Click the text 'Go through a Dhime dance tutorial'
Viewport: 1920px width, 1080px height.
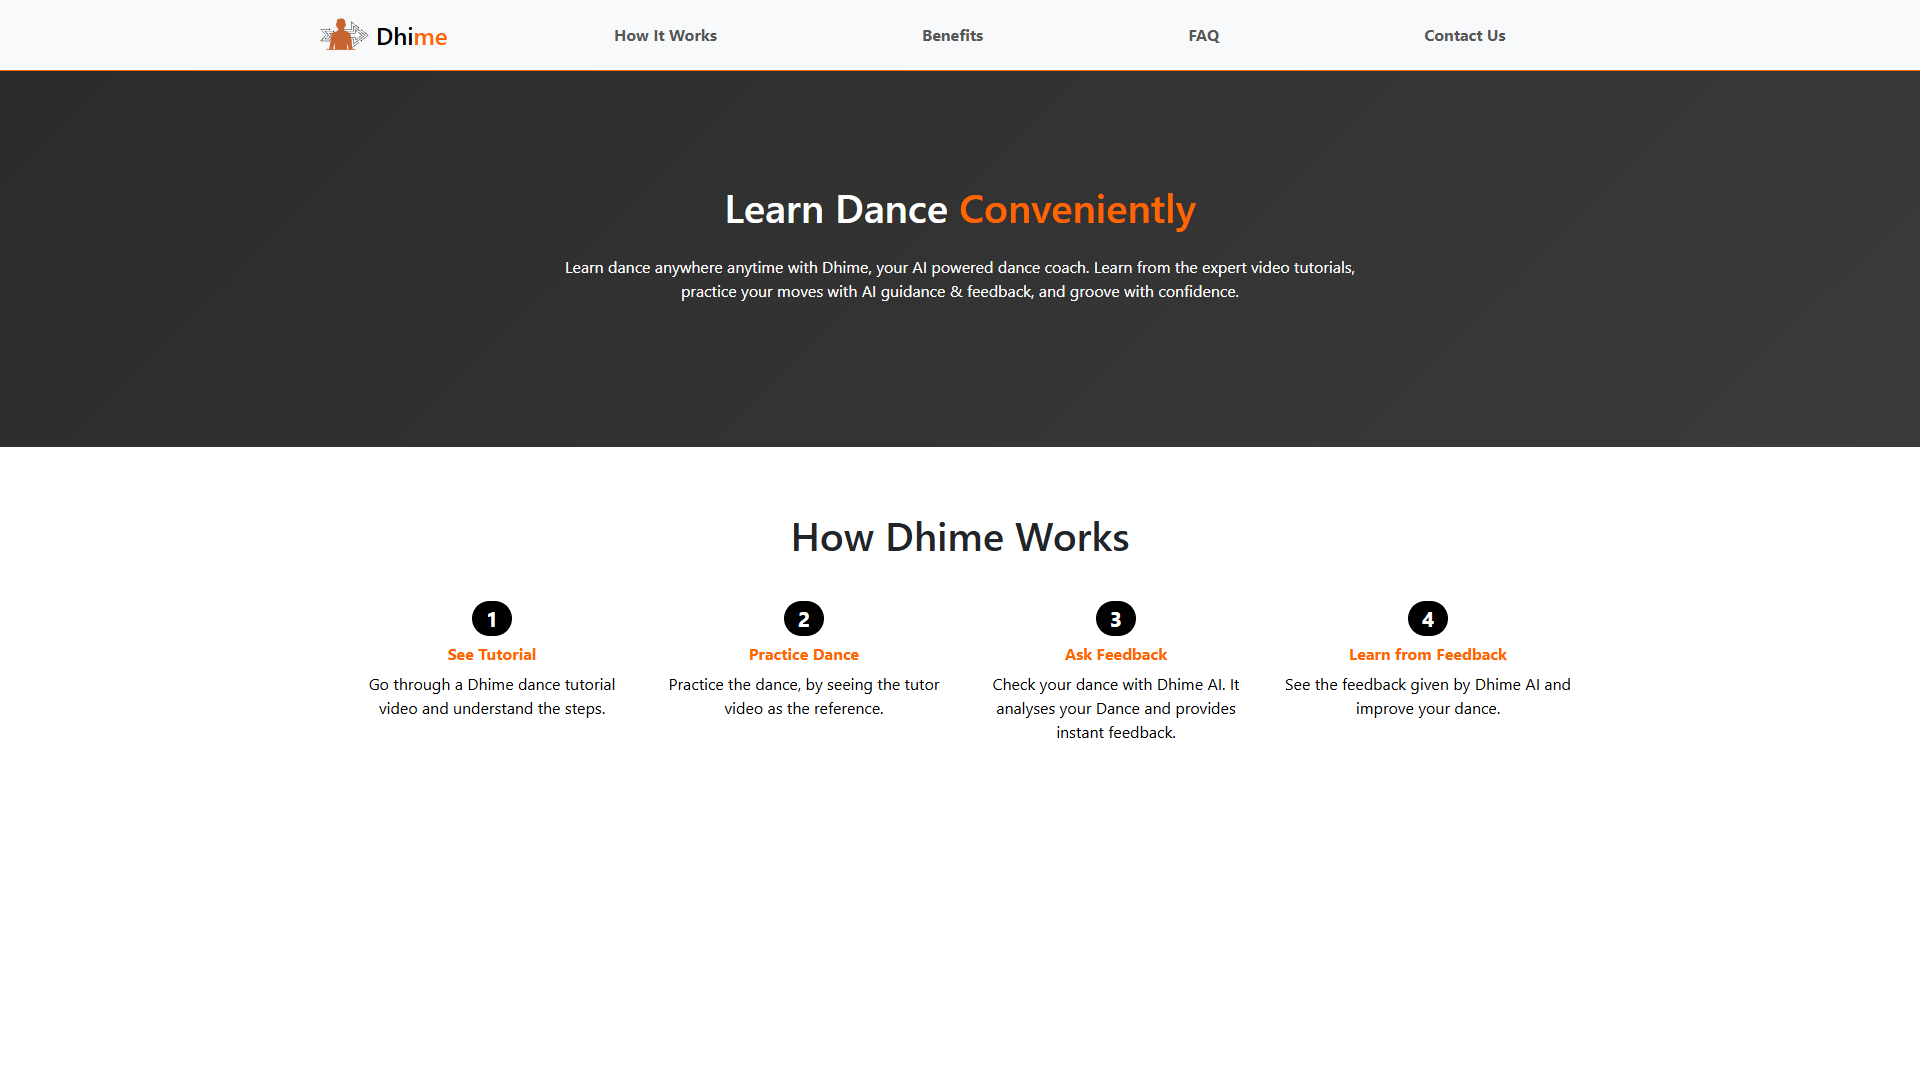coord(492,684)
